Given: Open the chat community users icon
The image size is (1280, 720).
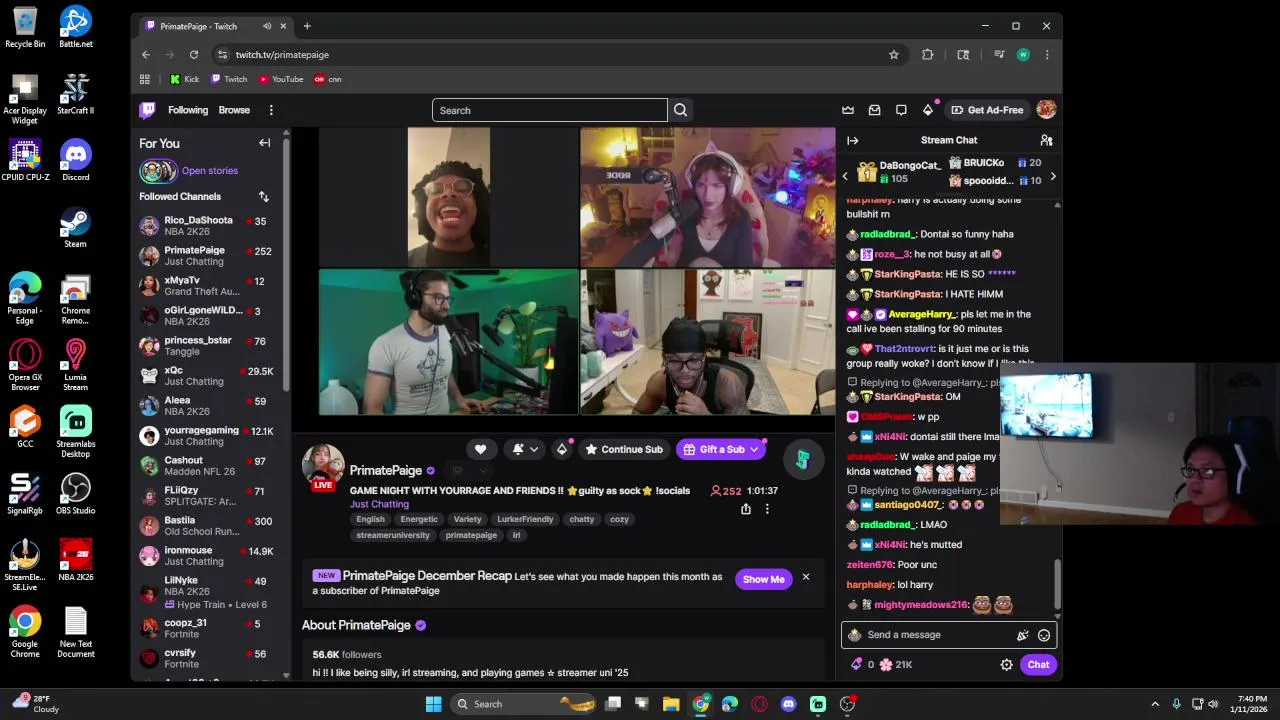Looking at the screenshot, I should 1046,140.
